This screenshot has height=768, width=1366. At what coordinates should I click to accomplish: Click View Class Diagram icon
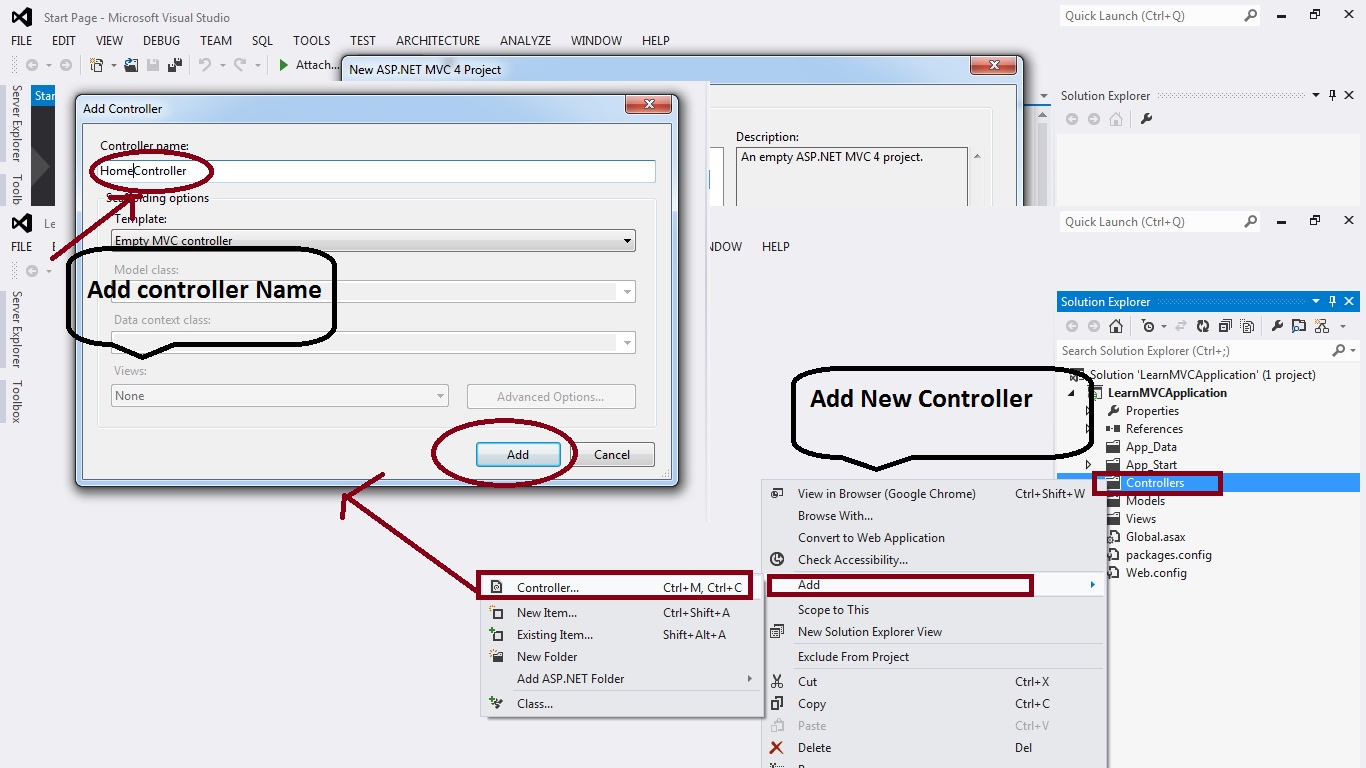pos(1322,326)
